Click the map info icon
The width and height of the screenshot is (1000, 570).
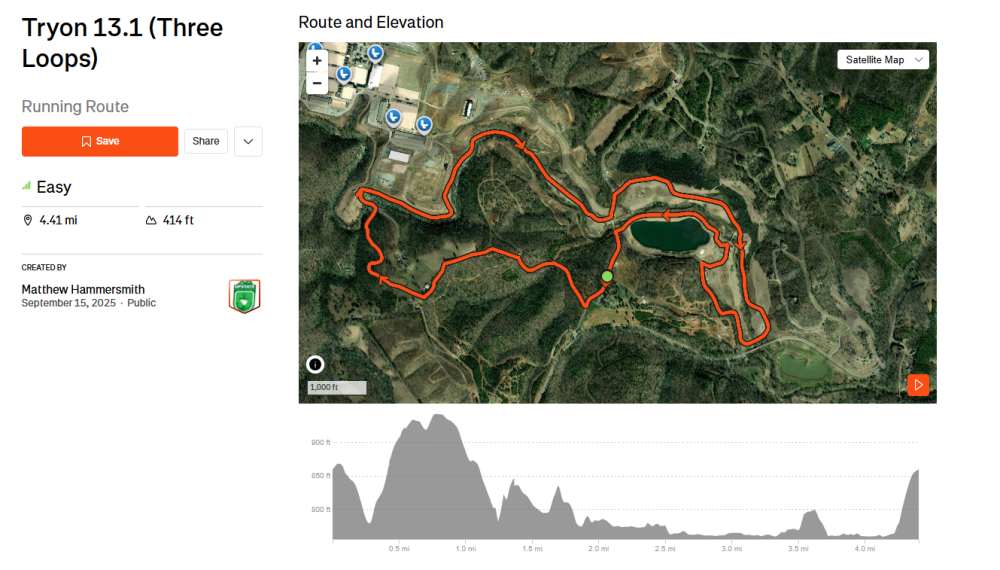click(x=316, y=365)
